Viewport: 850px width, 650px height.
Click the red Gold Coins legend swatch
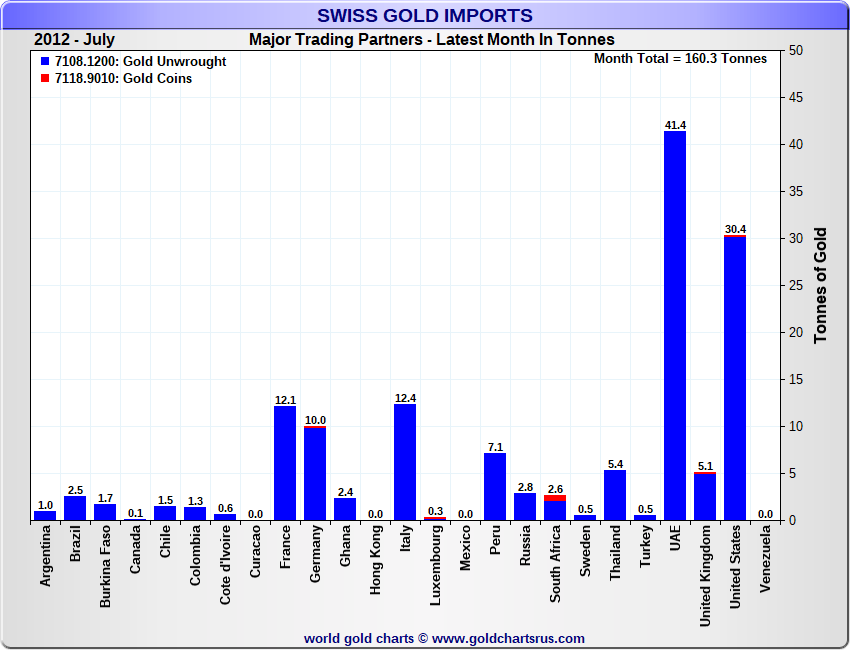45,79
